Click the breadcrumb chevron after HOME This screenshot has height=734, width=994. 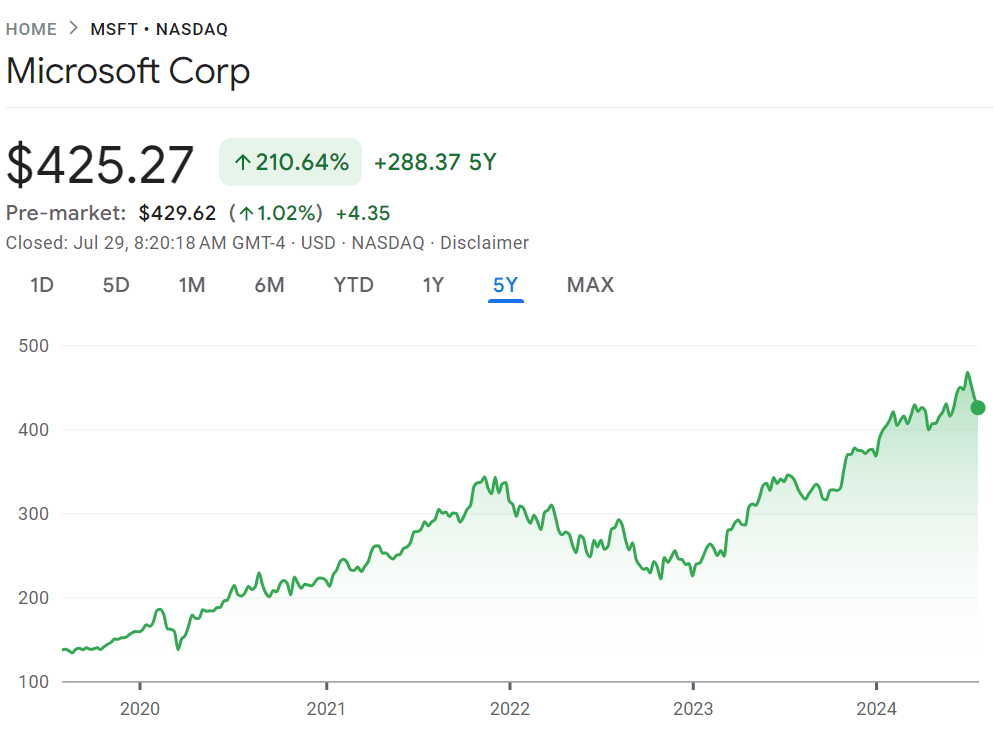pos(72,29)
